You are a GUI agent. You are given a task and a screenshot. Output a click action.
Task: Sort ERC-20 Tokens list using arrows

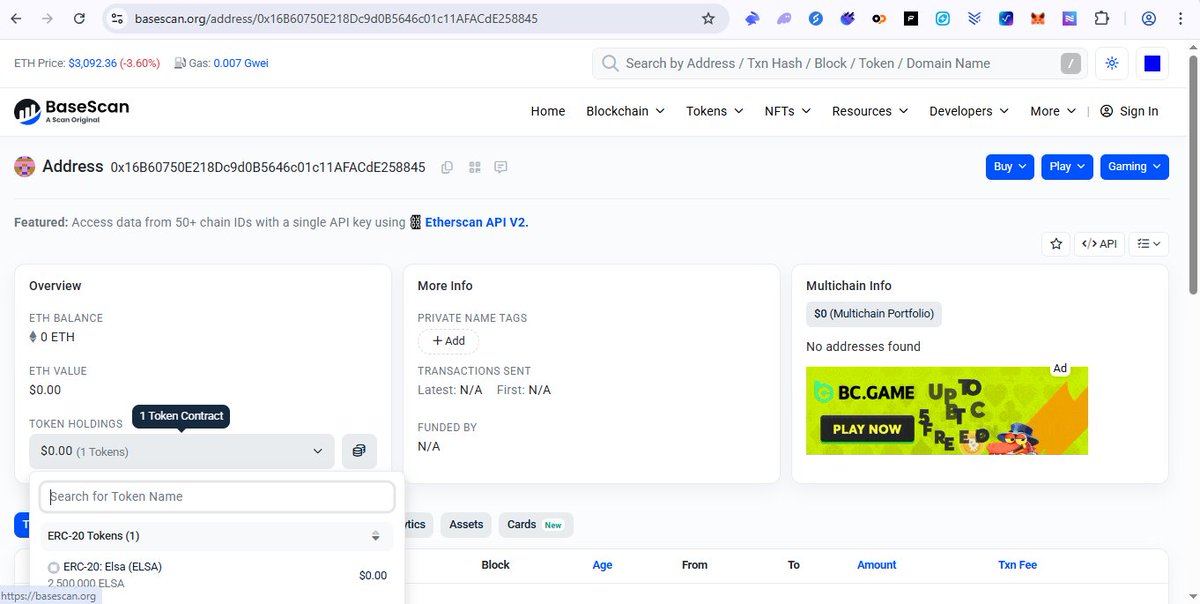[376, 536]
